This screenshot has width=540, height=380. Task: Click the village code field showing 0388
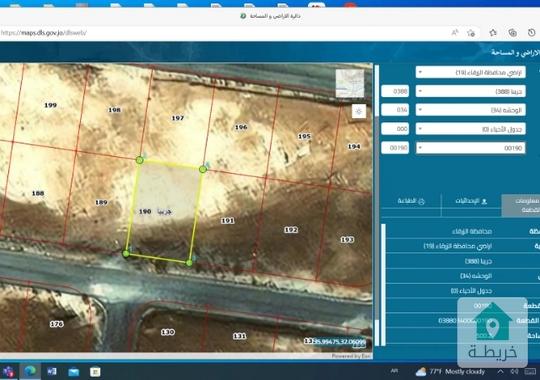pyautogui.click(x=395, y=91)
